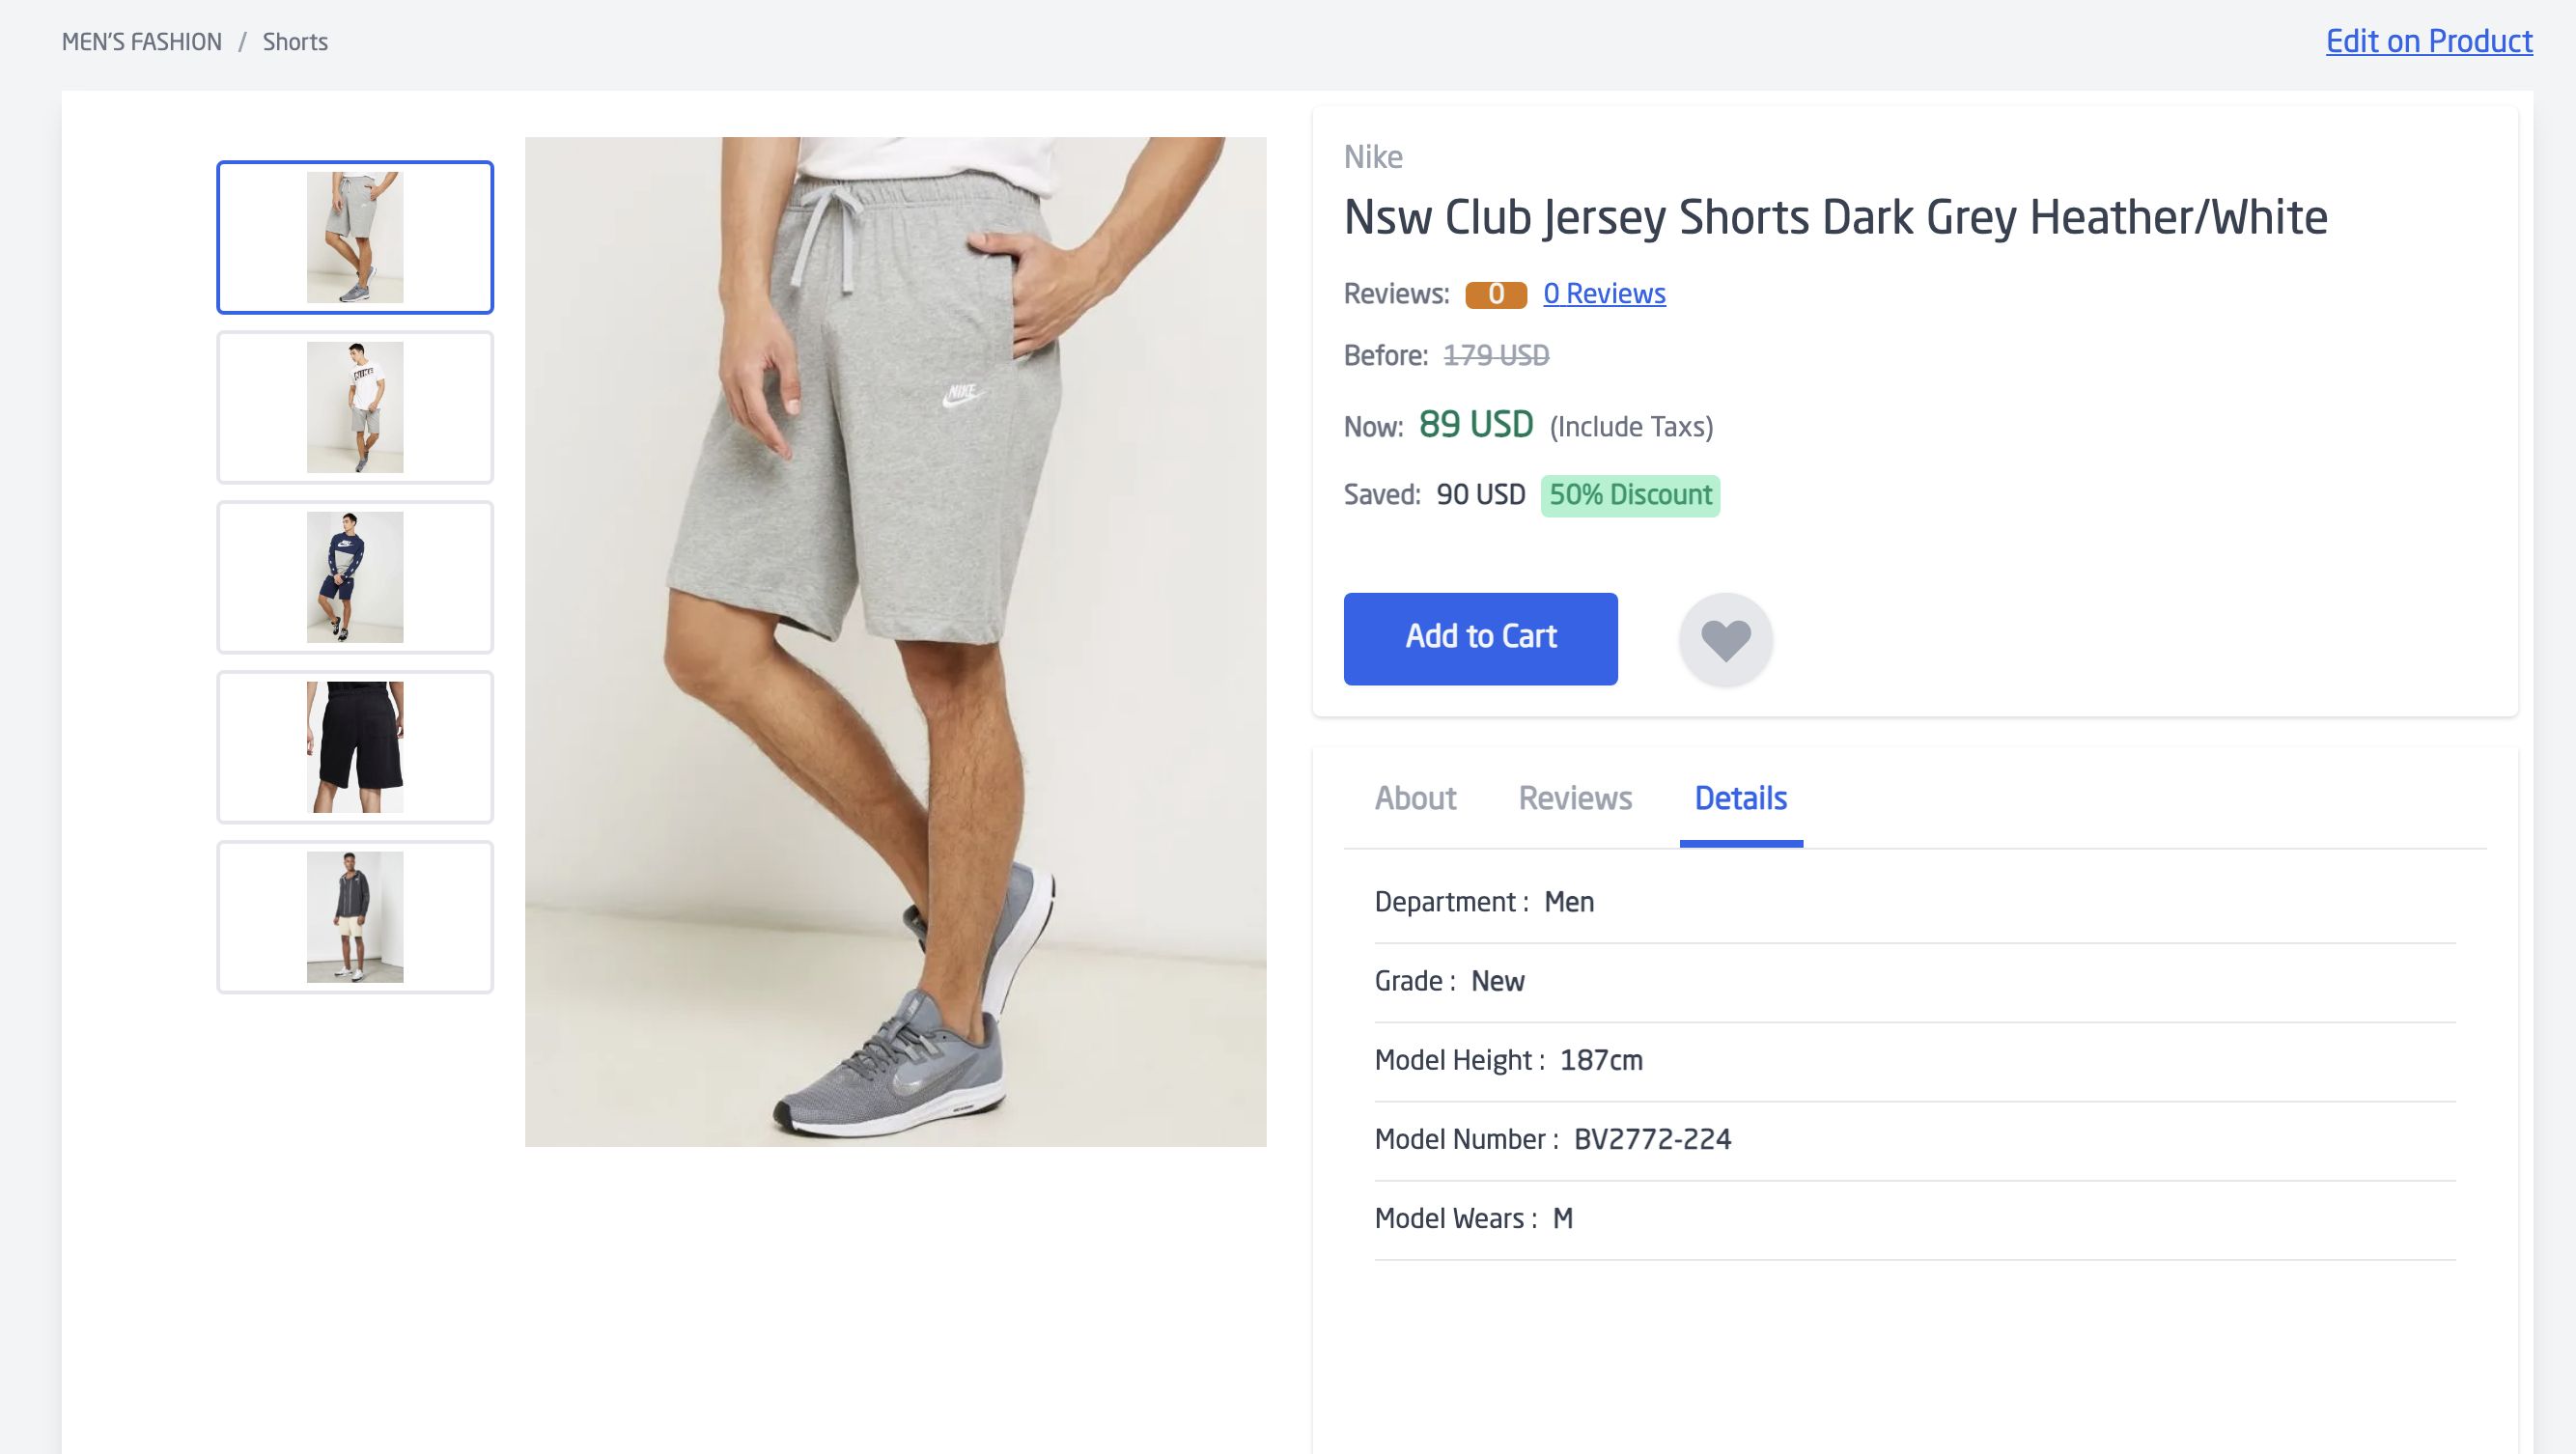Select the Details tab
The height and width of the screenshot is (1454, 2576).
1740,798
